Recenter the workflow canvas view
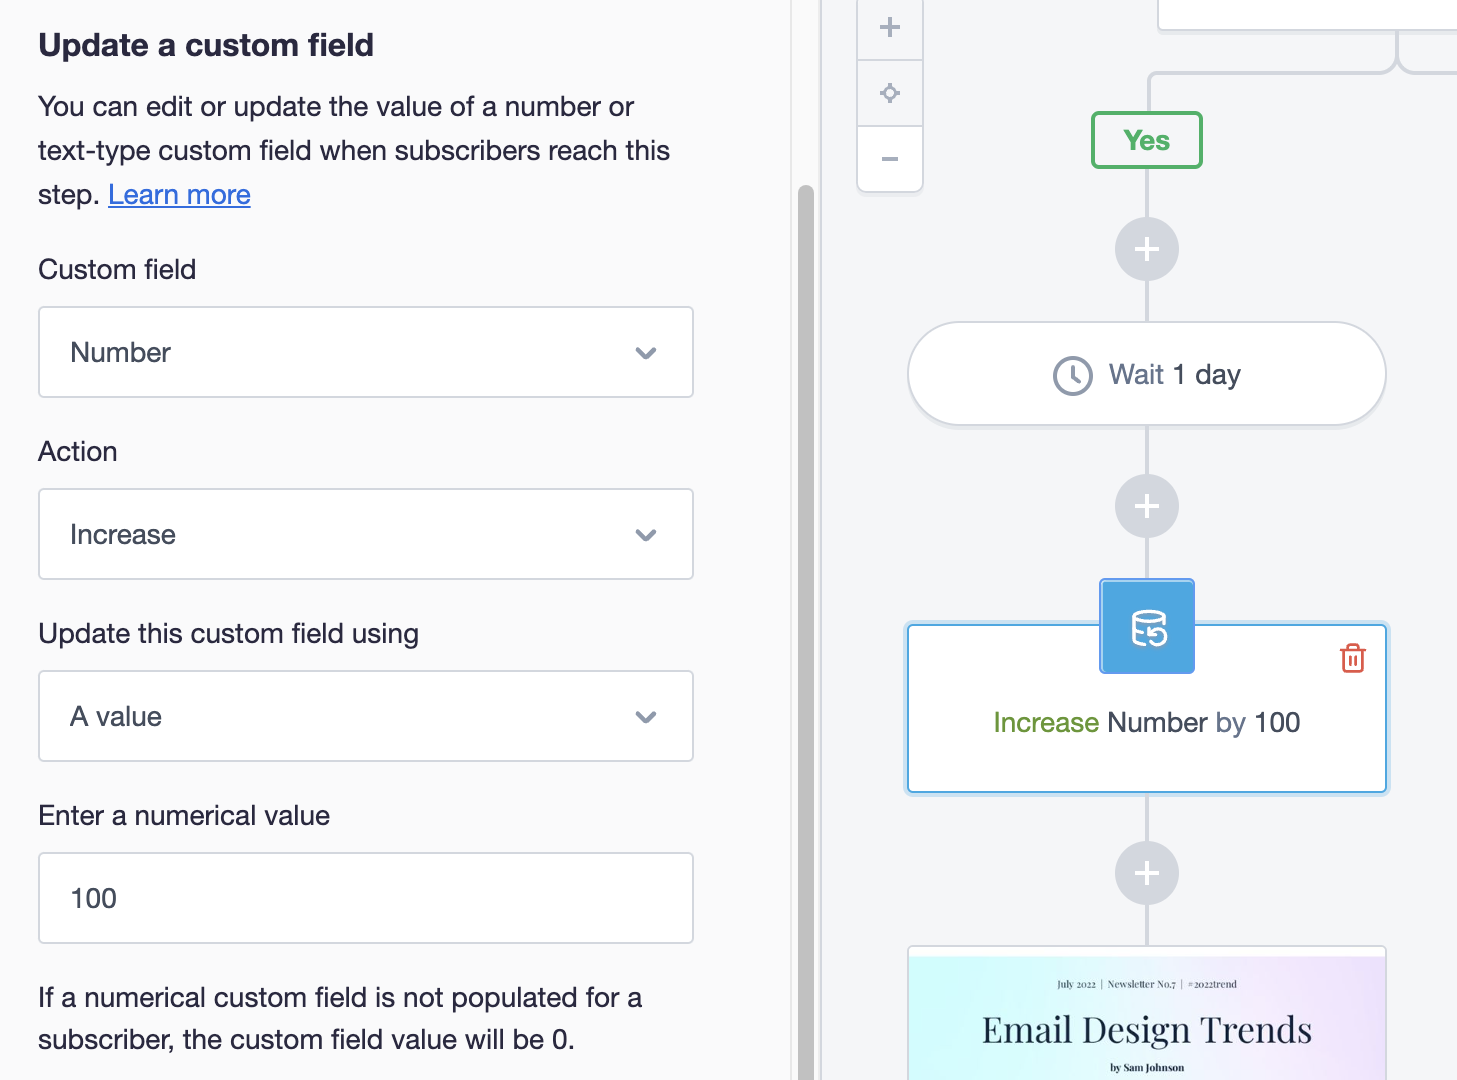The width and height of the screenshot is (1457, 1080). [890, 93]
